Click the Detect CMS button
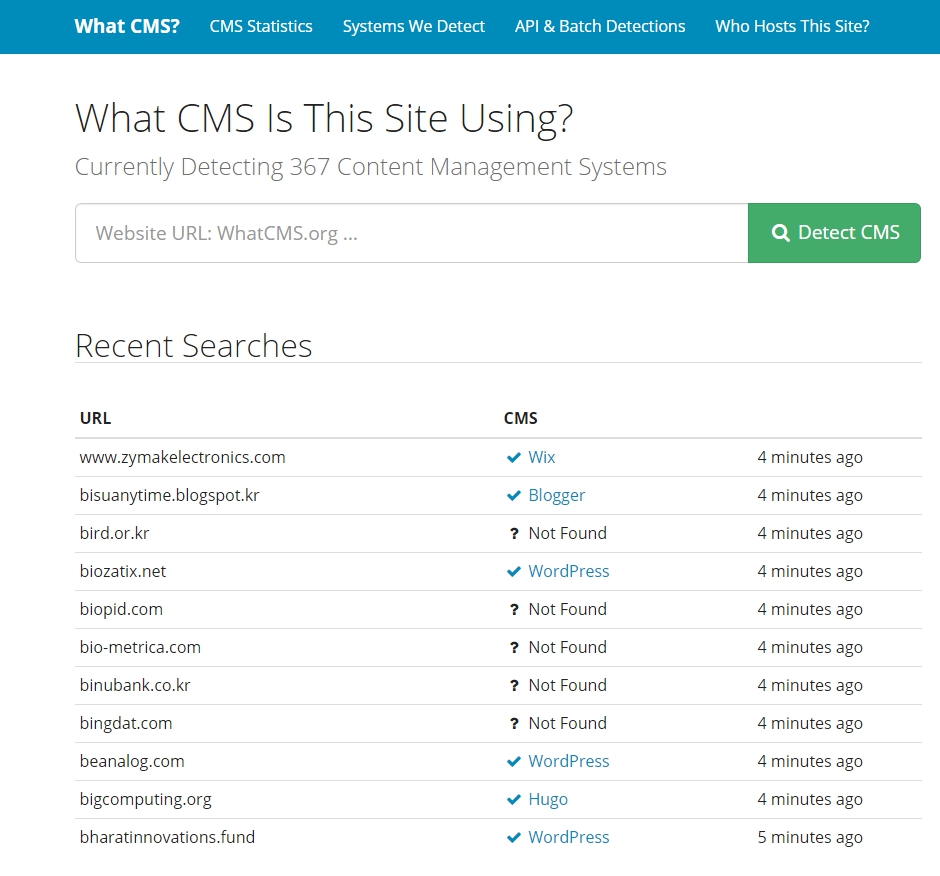Viewport: 940px width, 876px height. [x=834, y=233]
